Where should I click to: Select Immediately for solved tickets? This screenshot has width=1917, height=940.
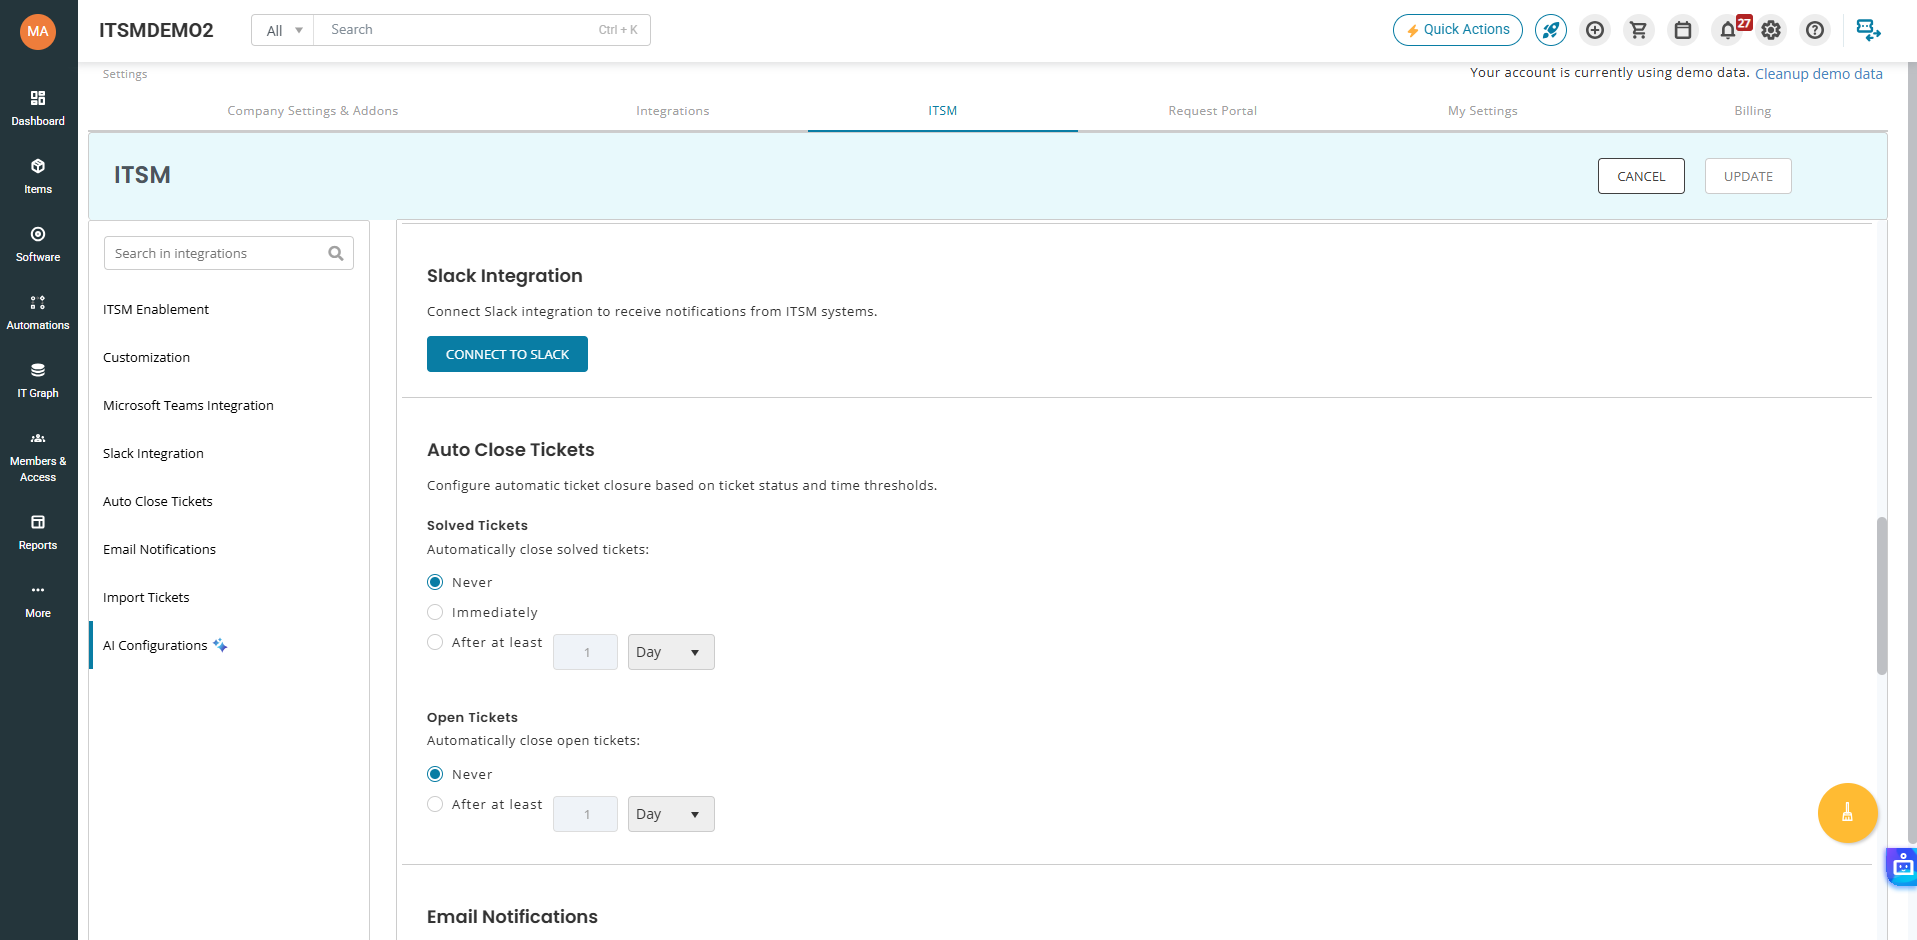click(435, 612)
